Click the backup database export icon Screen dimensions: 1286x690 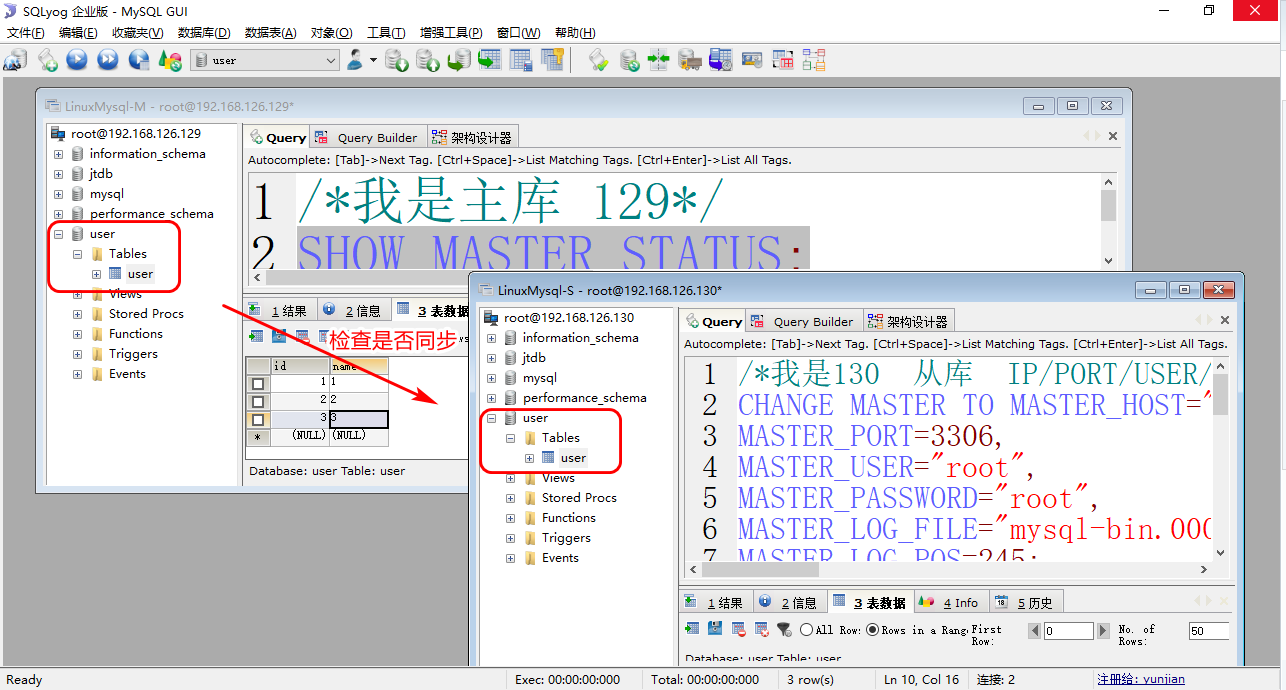[x=428, y=60]
